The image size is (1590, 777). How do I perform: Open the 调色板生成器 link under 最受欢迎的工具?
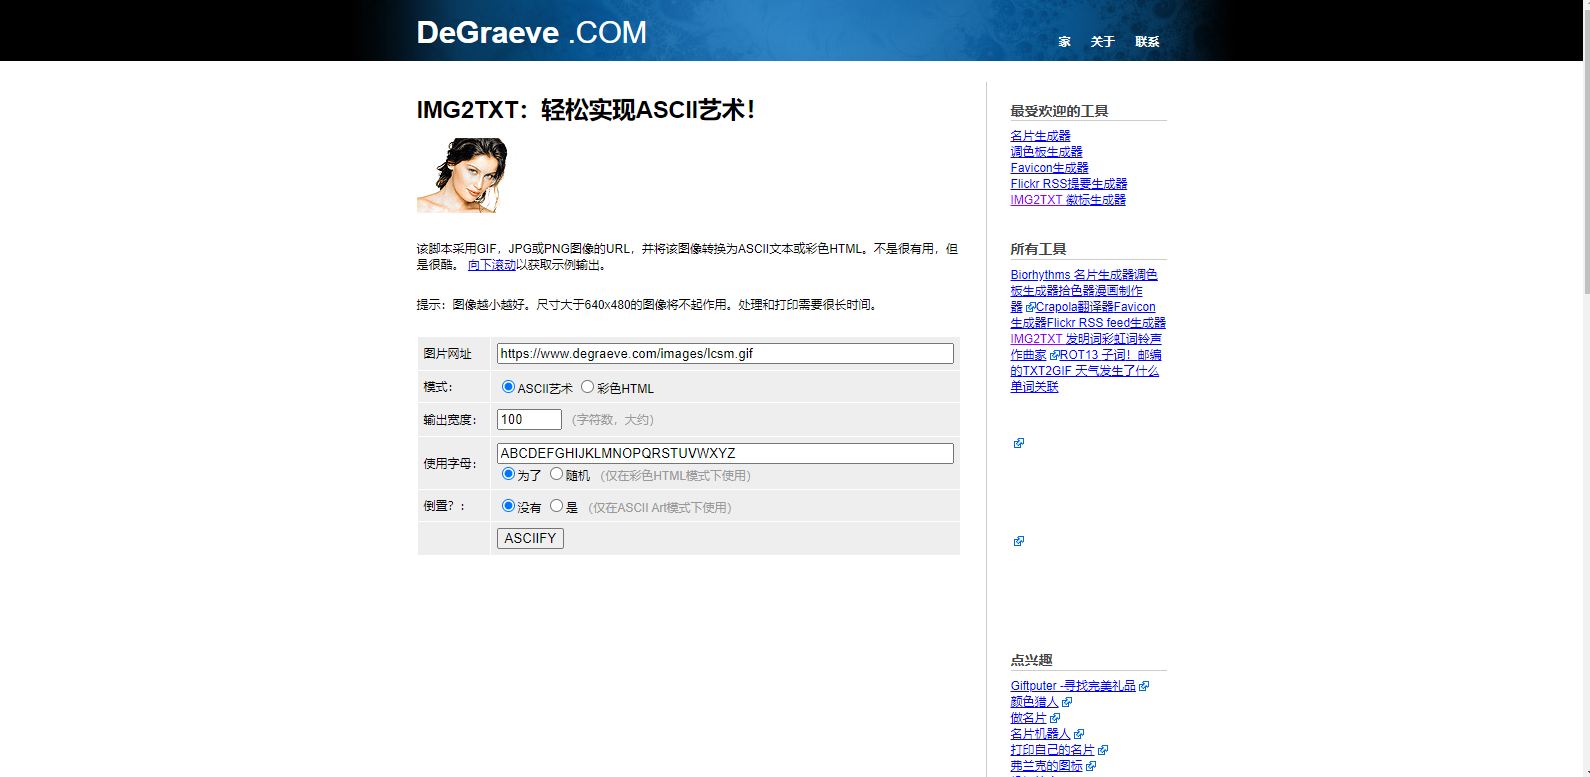pyautogui.click(x=1046, y=152)
